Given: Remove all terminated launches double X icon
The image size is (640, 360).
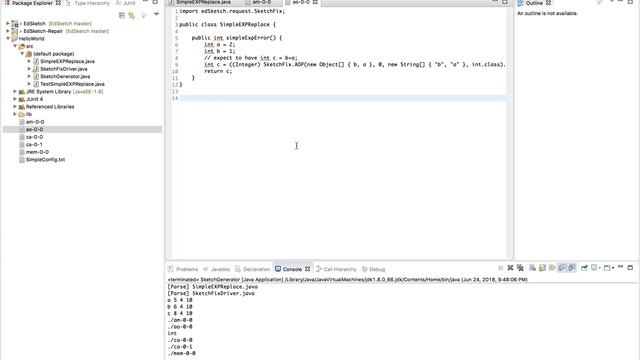Looking at the screenshot, I should pyautogui.click(x=520, y=268).
